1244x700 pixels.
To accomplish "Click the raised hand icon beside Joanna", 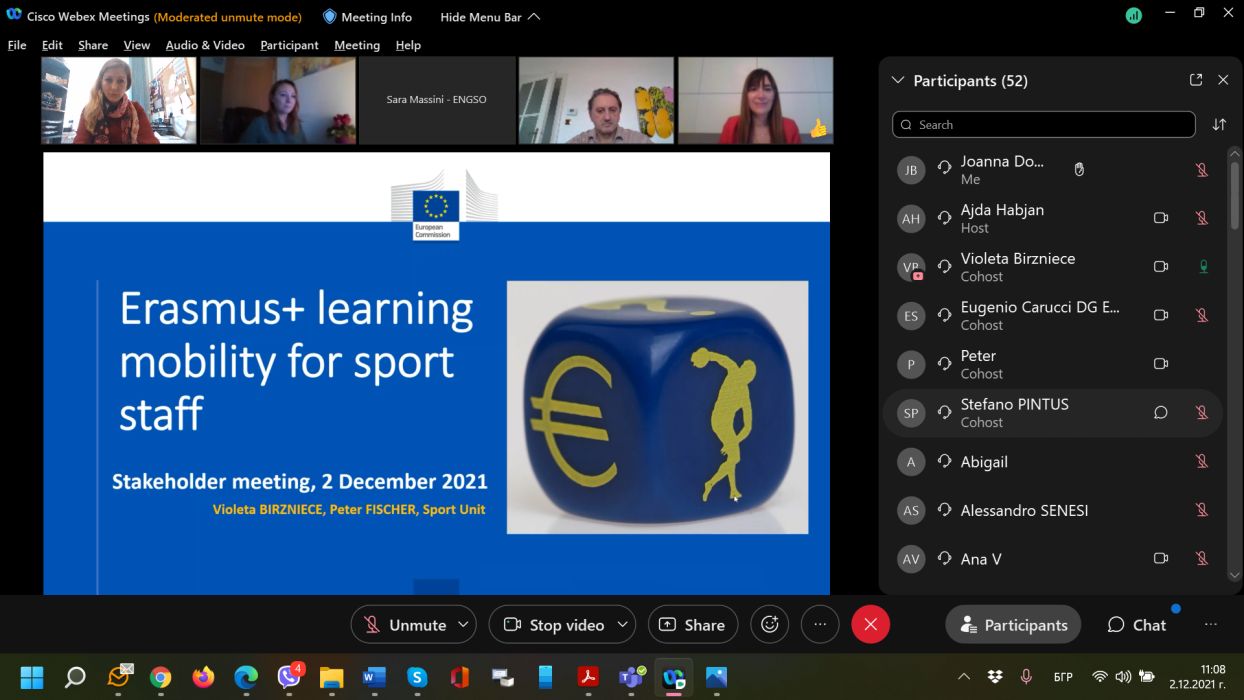I will (x=1079, y=170).
